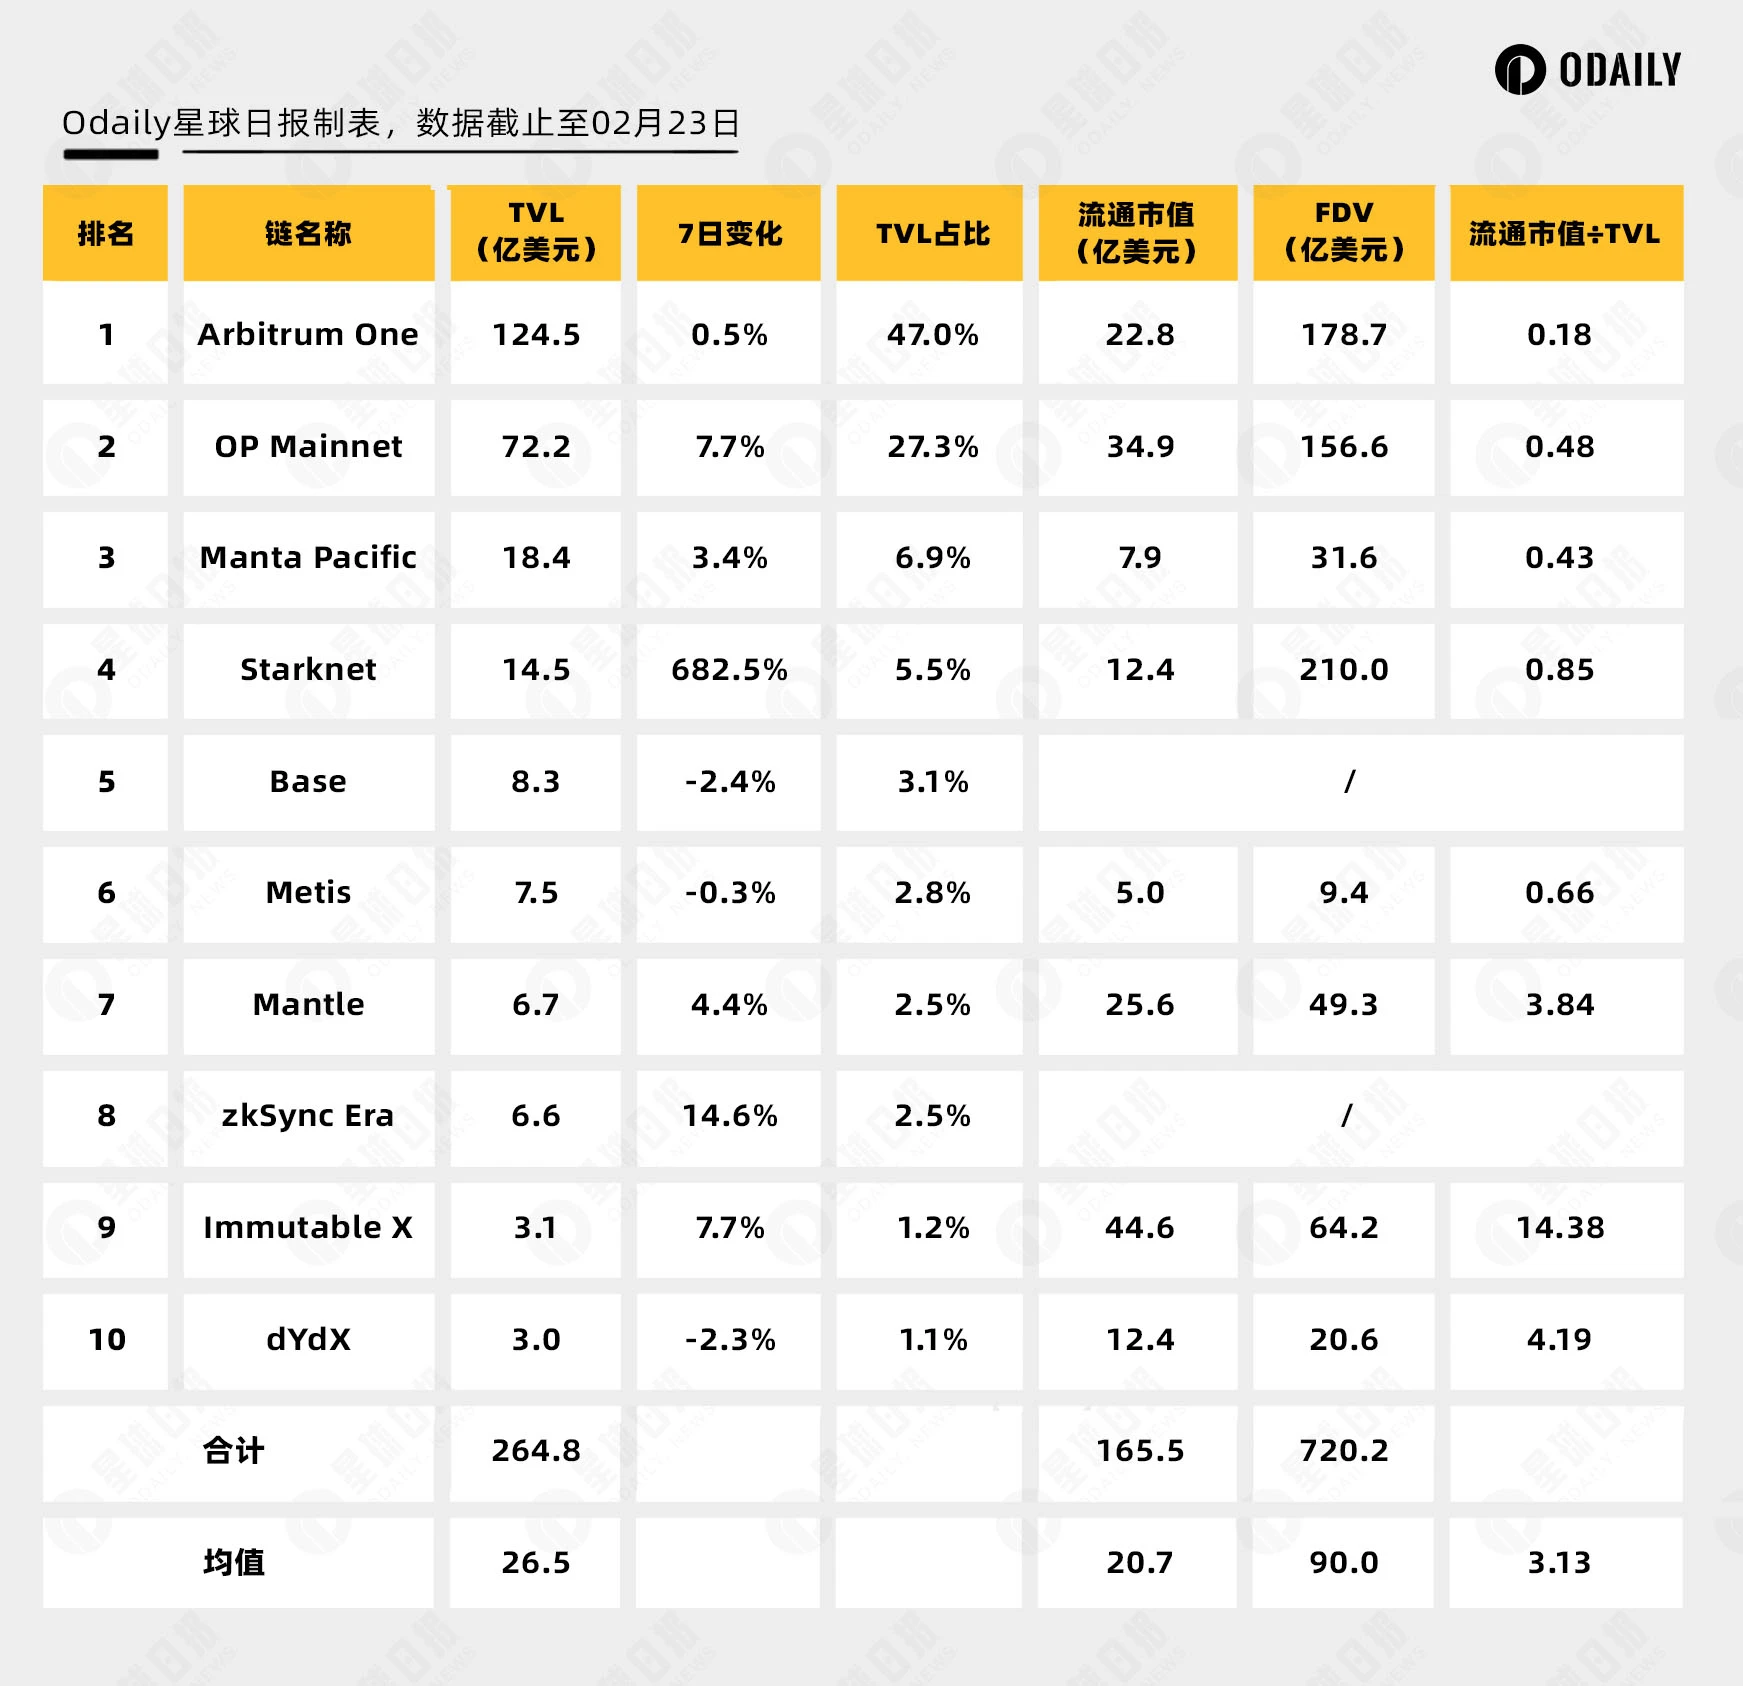
Task: Select the 链名称 column header
Action: coord(308,233)
